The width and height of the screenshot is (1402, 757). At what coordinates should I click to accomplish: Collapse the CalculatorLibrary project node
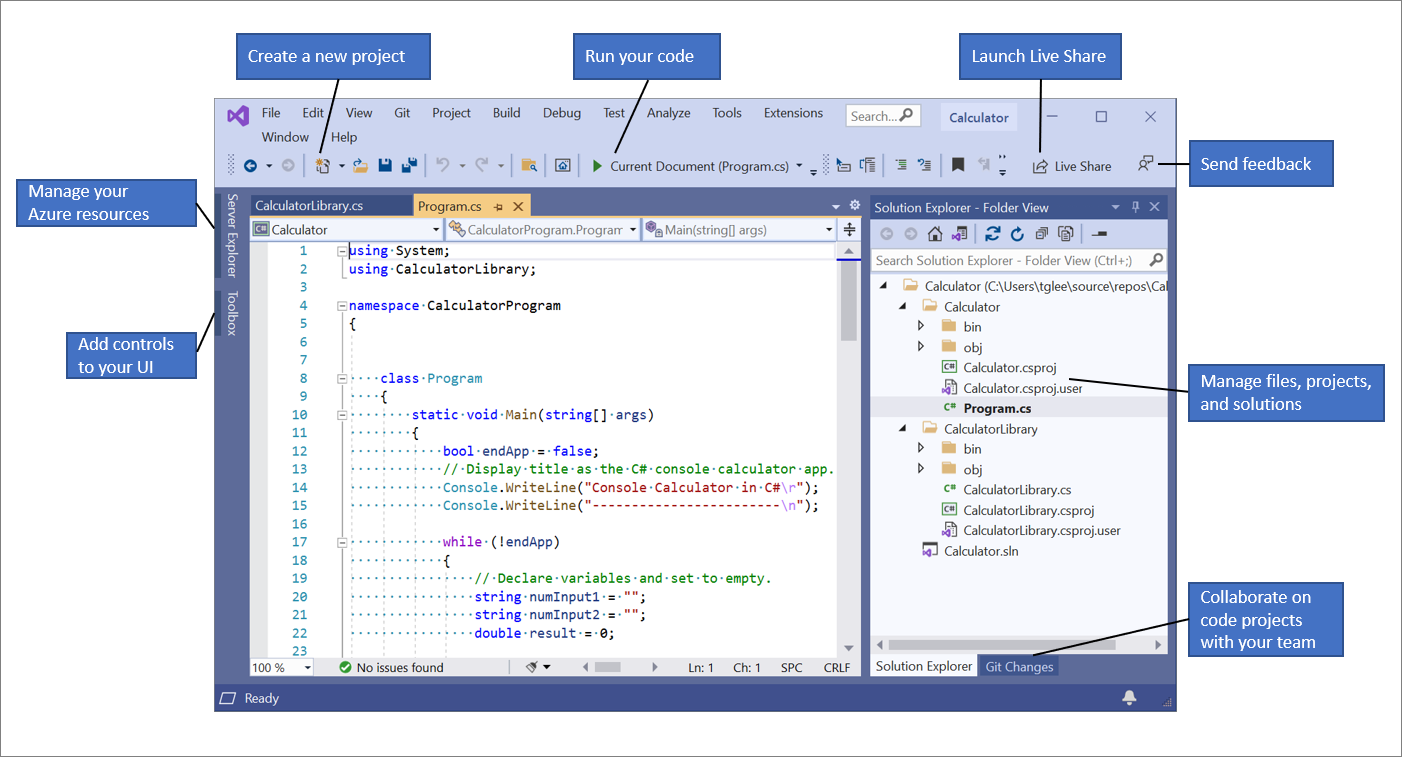(903, 428)
